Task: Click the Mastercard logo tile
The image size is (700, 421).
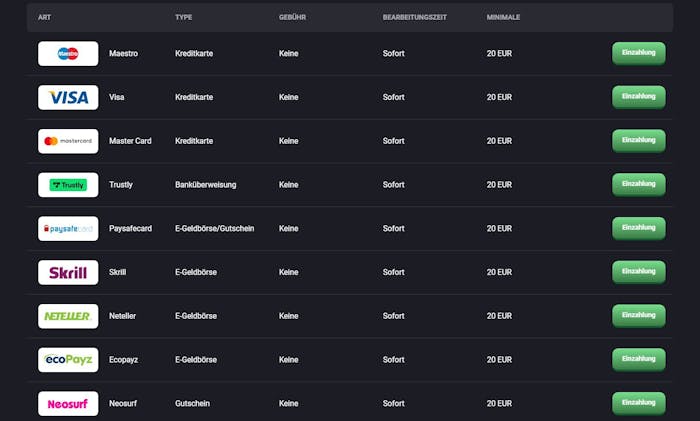Action: [x=68, y=141]
